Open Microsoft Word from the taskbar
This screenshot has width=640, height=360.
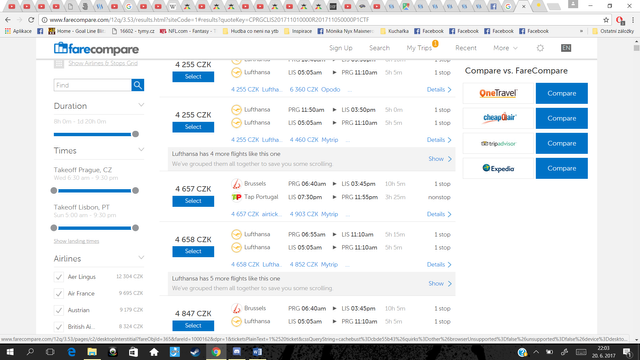pyautogui.click(x=257, y=352)
